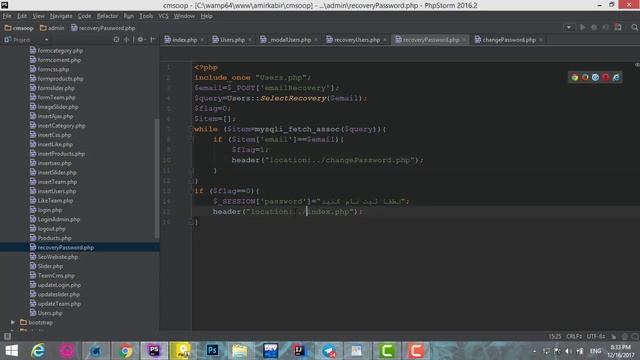The width and height of the screenshot is (640, 360).
Task: Open in Opera browser from editor popup
Action: pos(606,77)
